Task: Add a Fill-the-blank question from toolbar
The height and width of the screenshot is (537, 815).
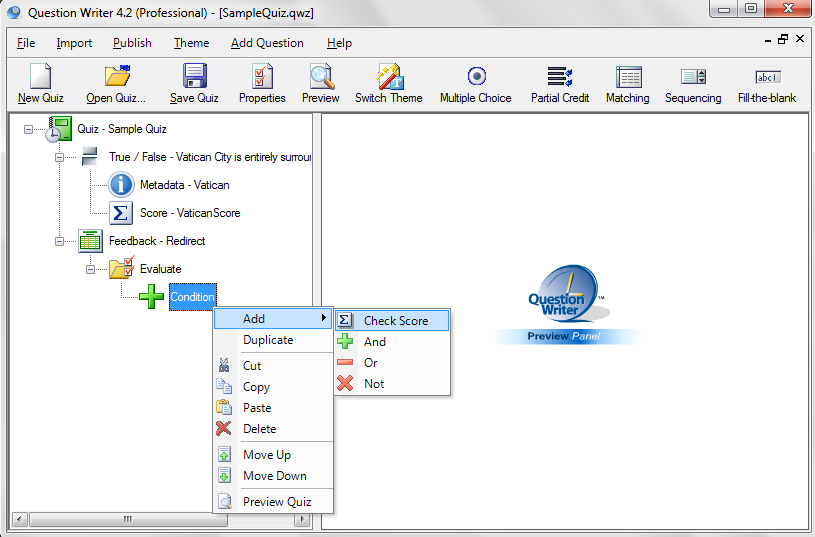Action: [x=768, y=77]
